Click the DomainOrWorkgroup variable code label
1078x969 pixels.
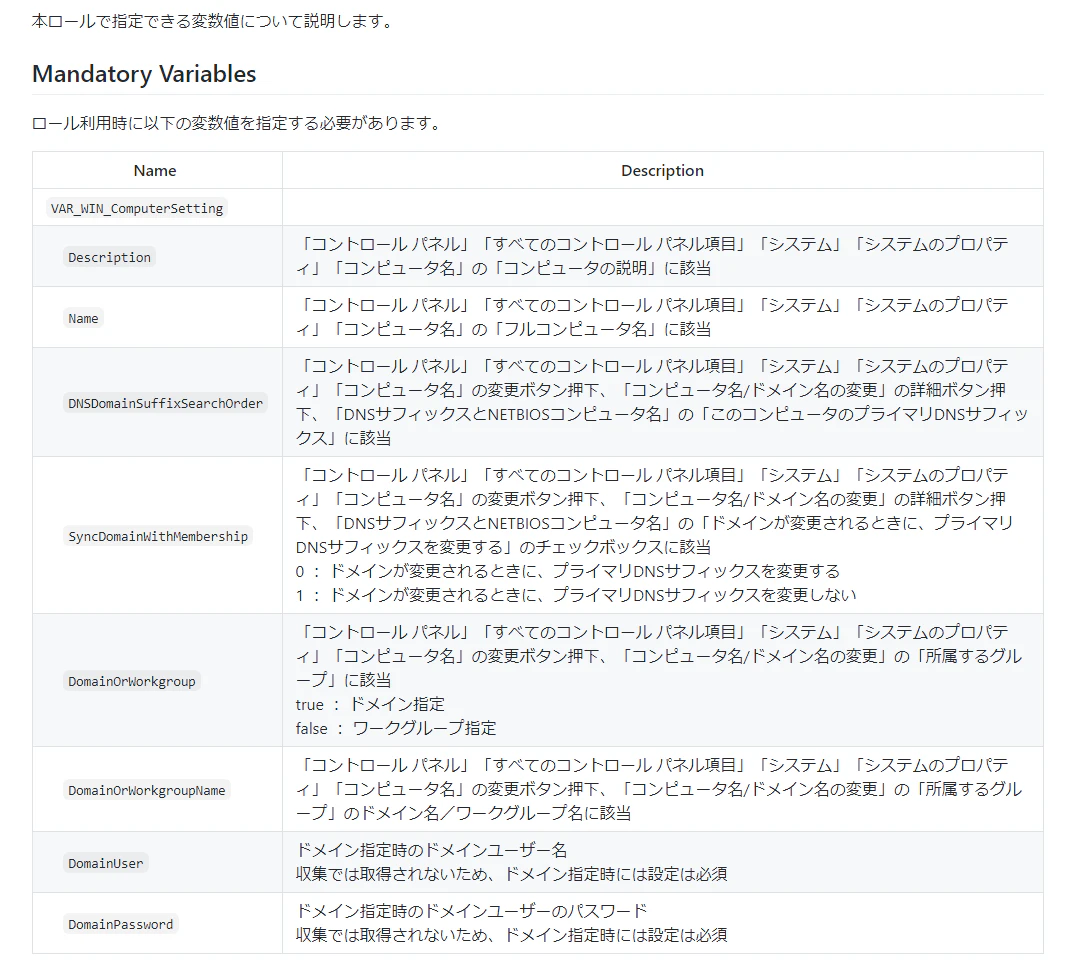[131, 682]
